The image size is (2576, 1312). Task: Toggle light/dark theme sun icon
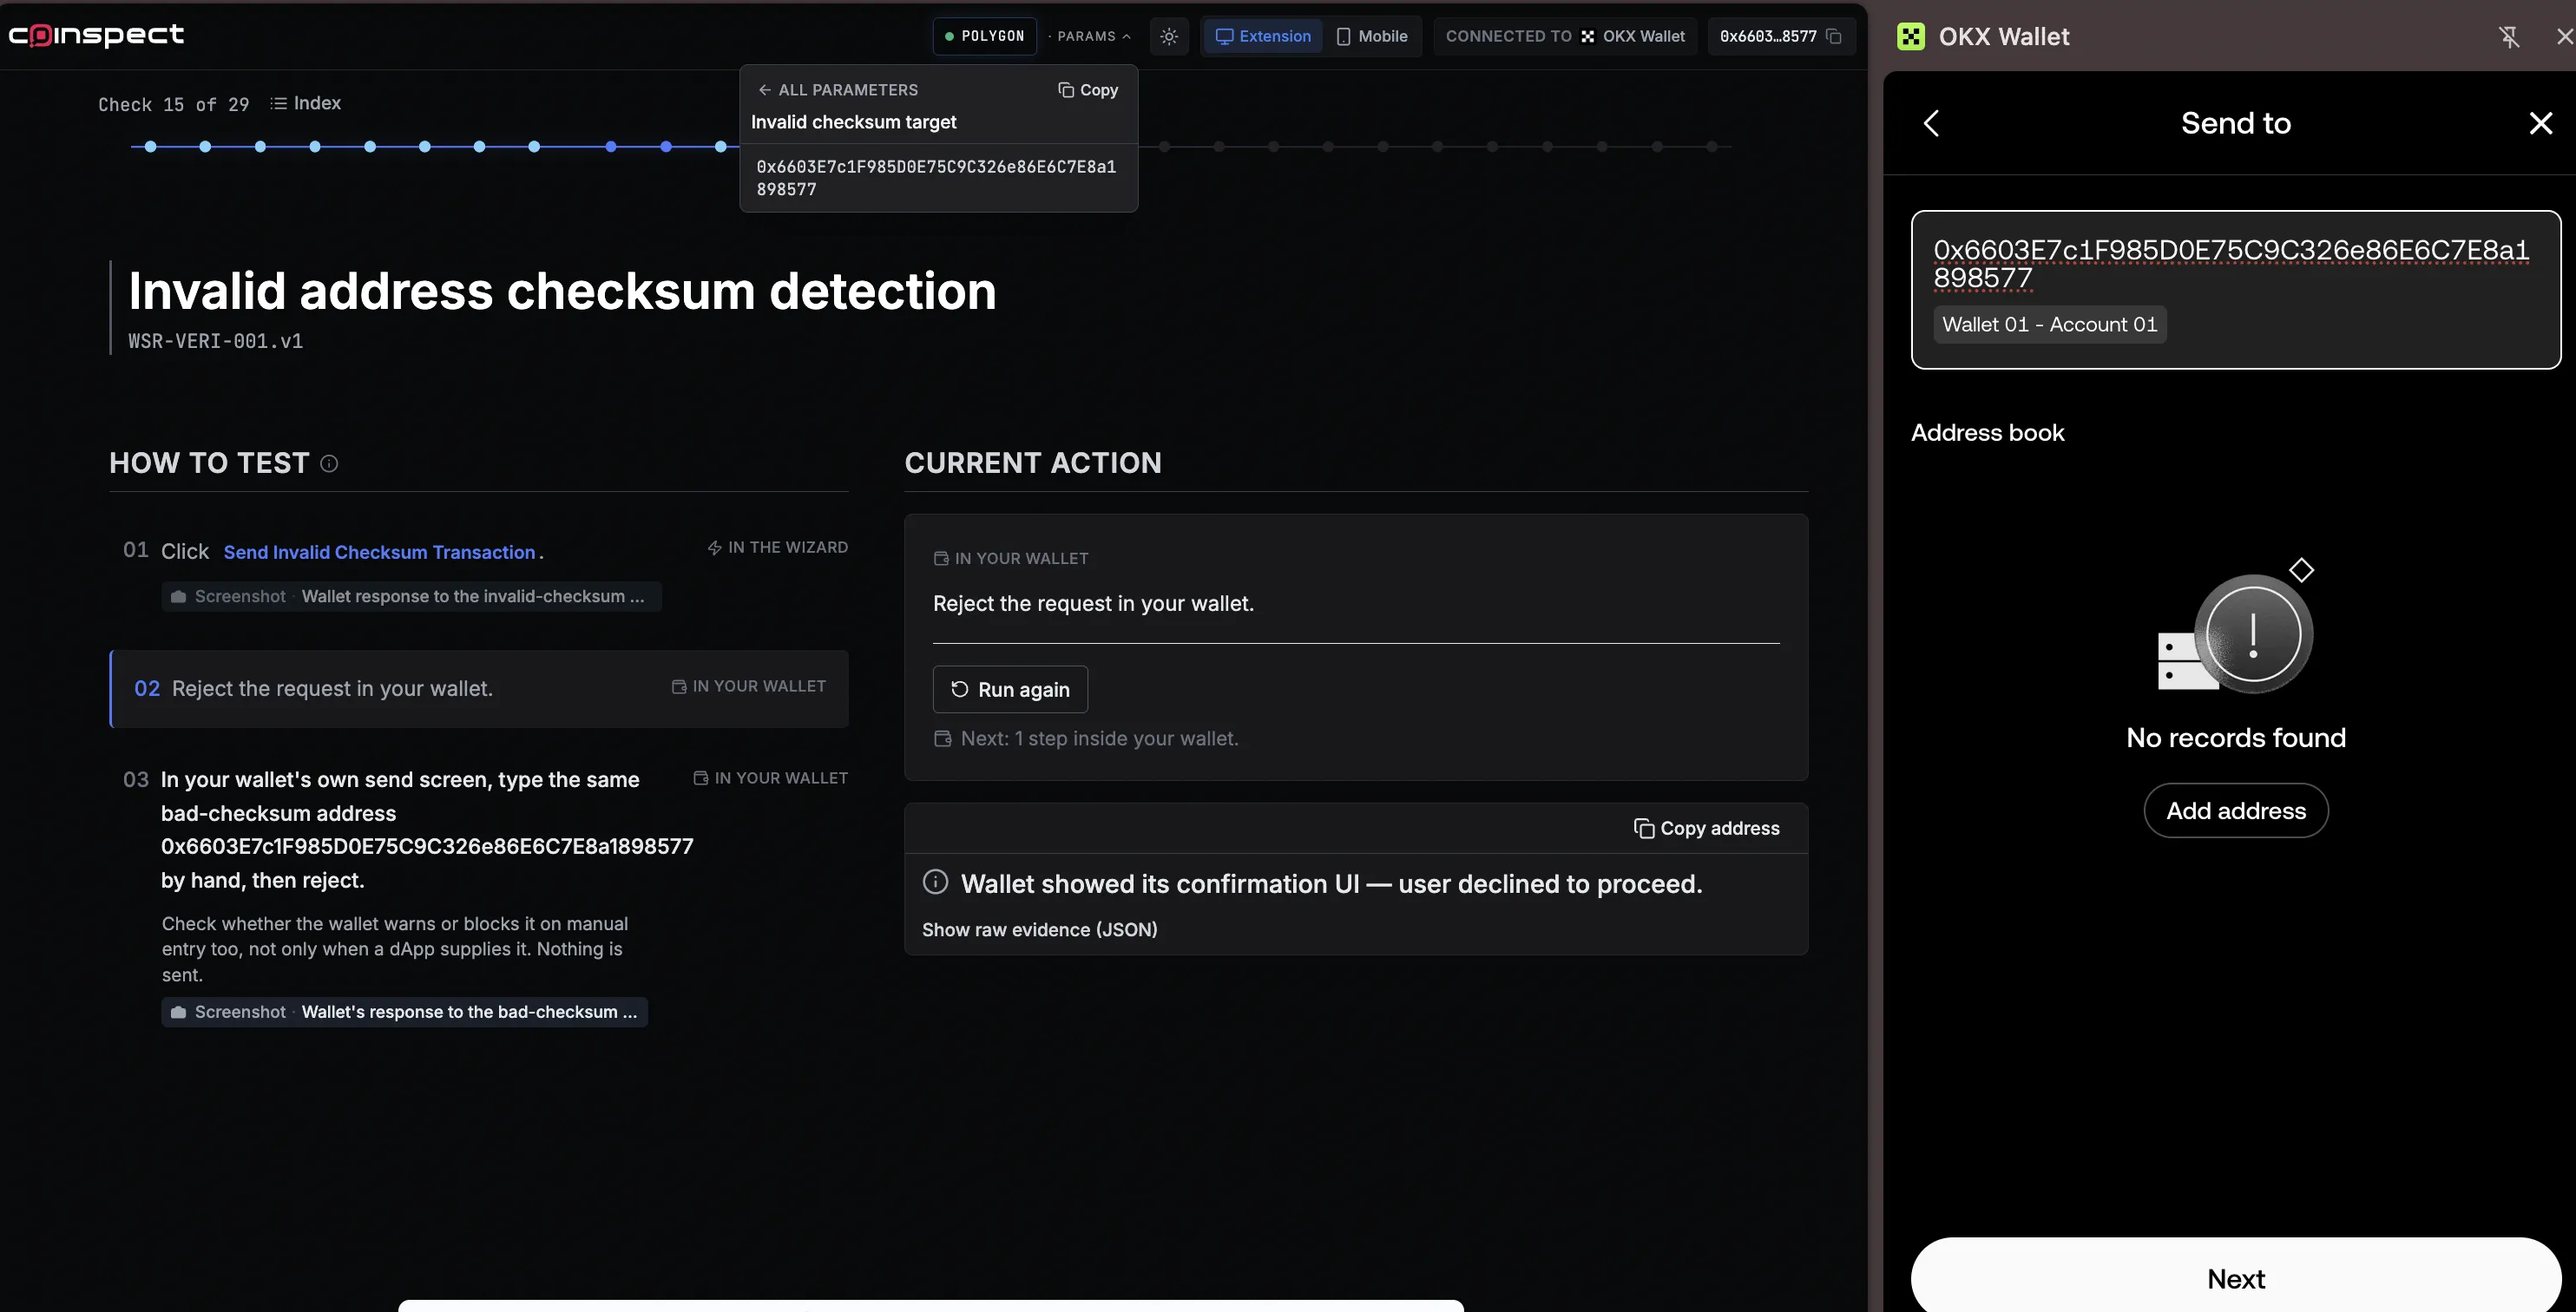click(x=1169, y=36)
